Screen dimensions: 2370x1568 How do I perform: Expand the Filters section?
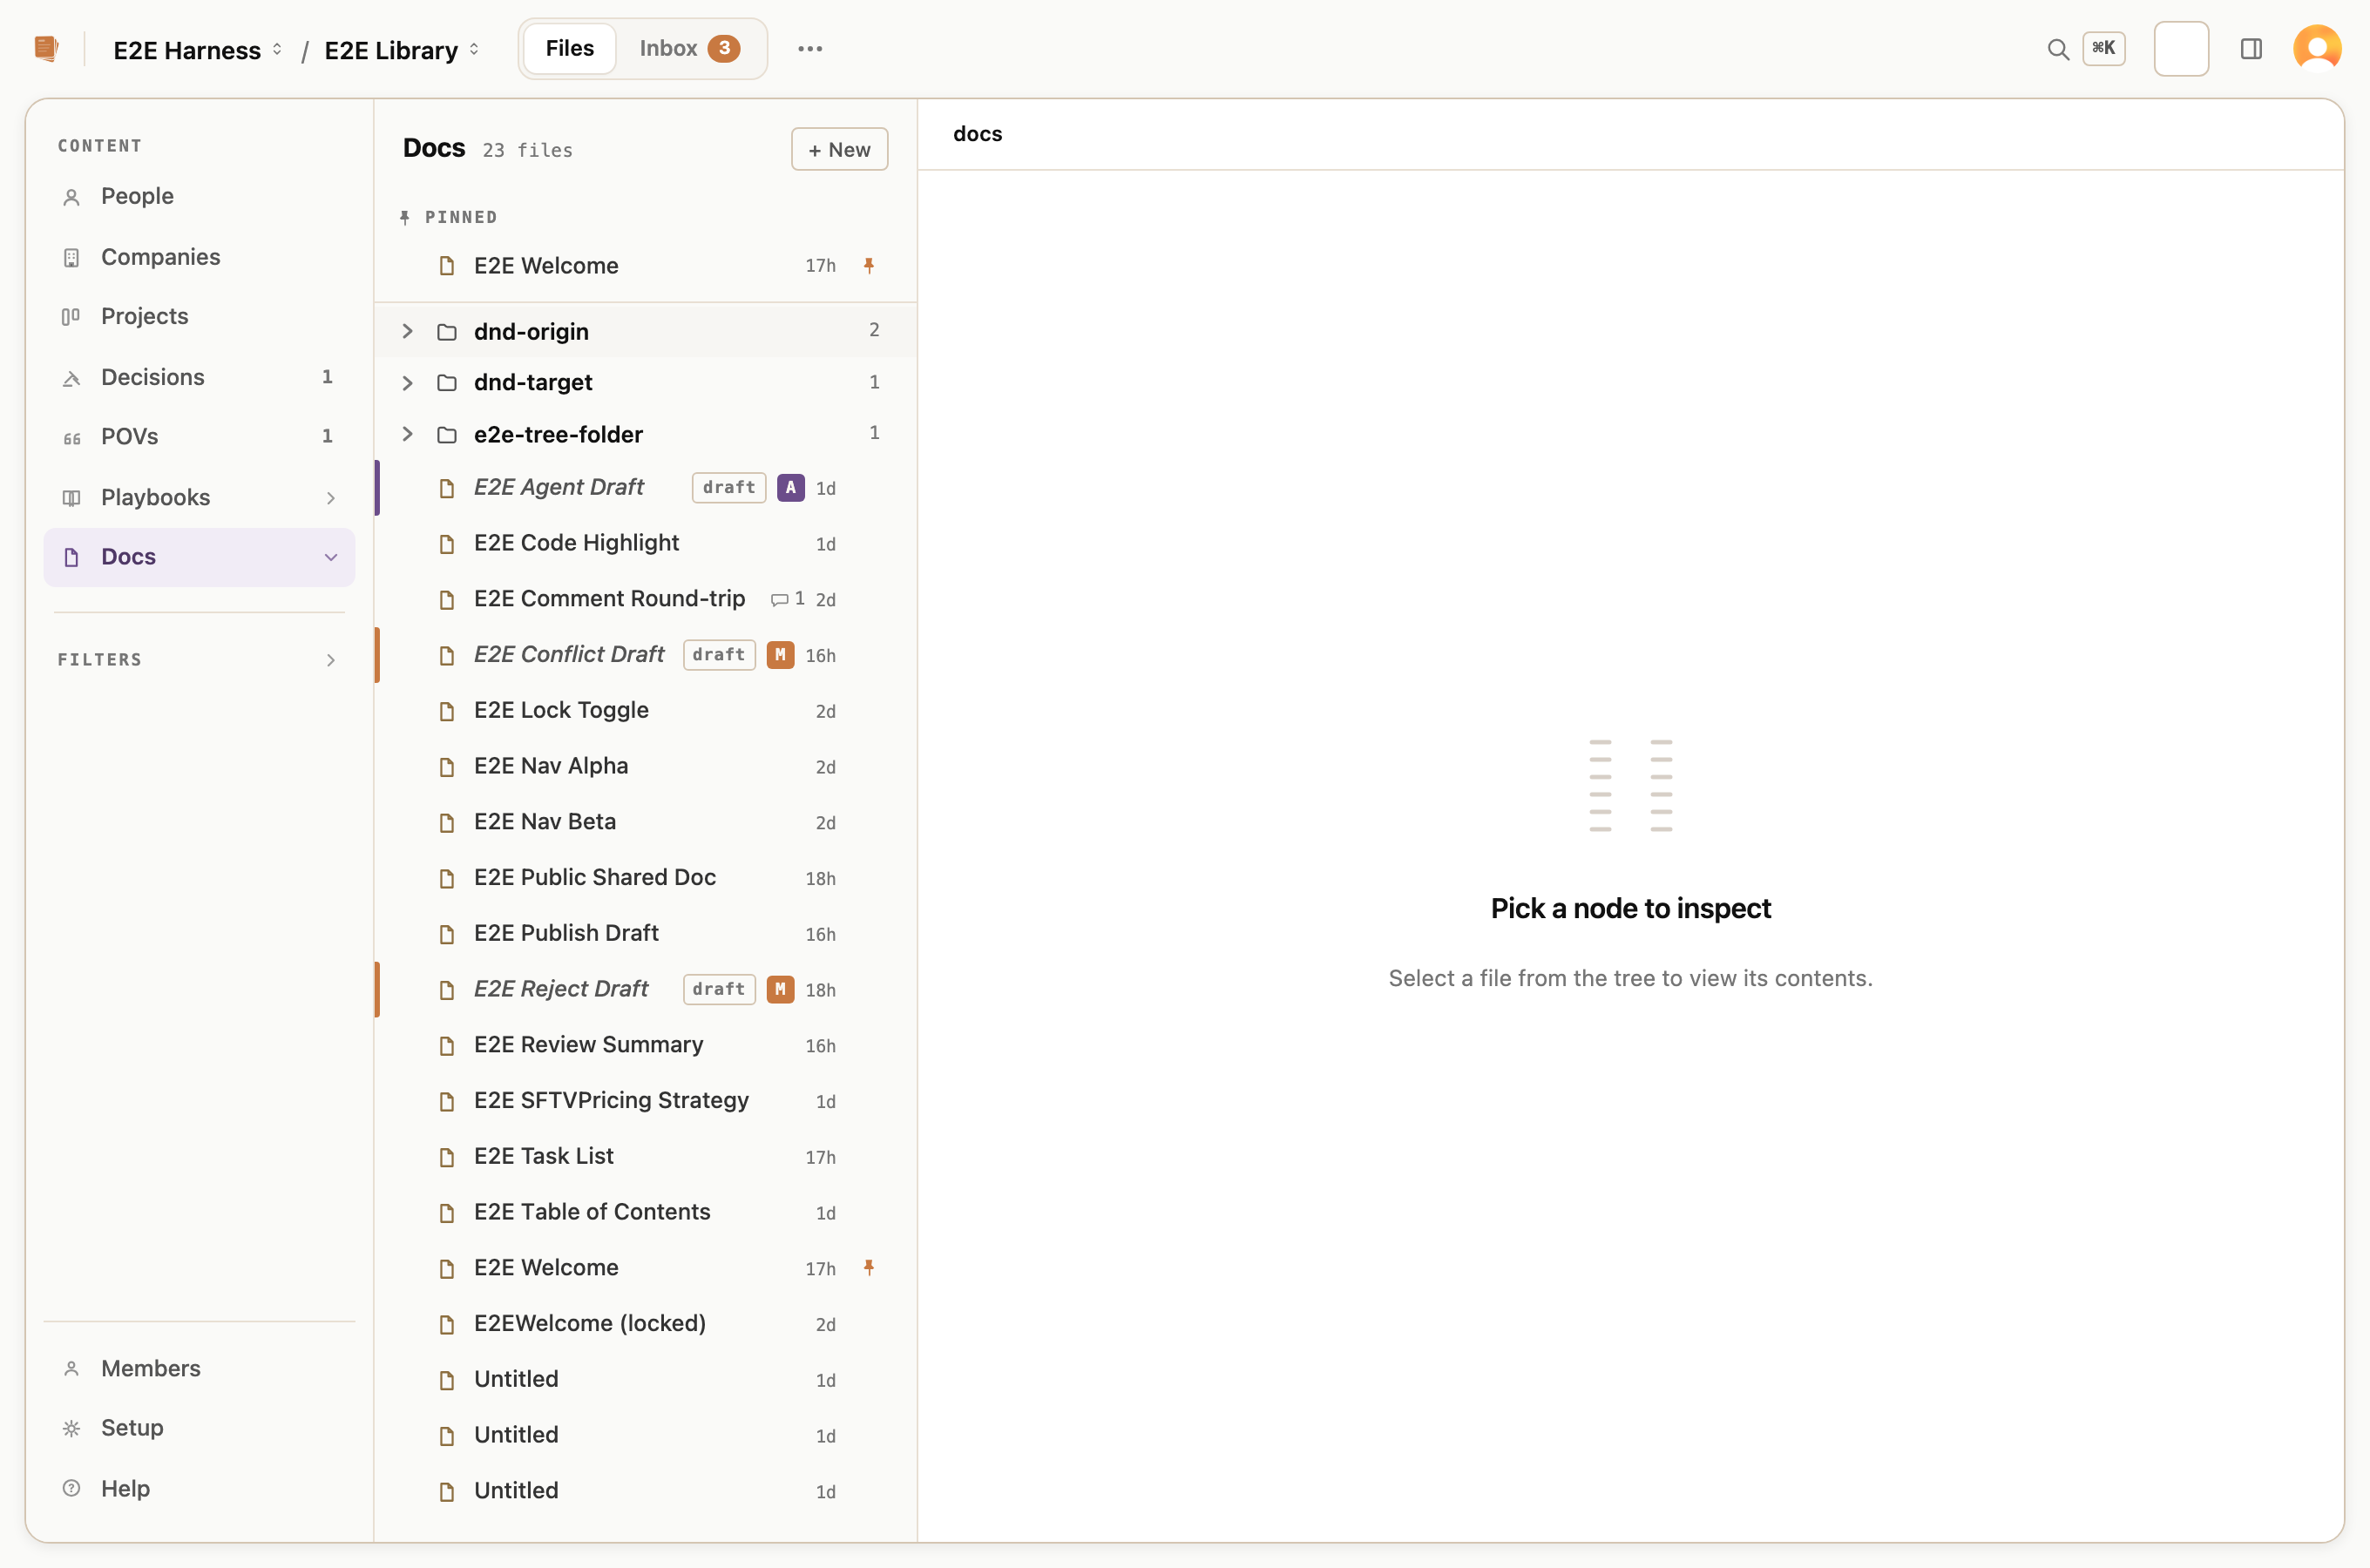click(x=200, y=659)
